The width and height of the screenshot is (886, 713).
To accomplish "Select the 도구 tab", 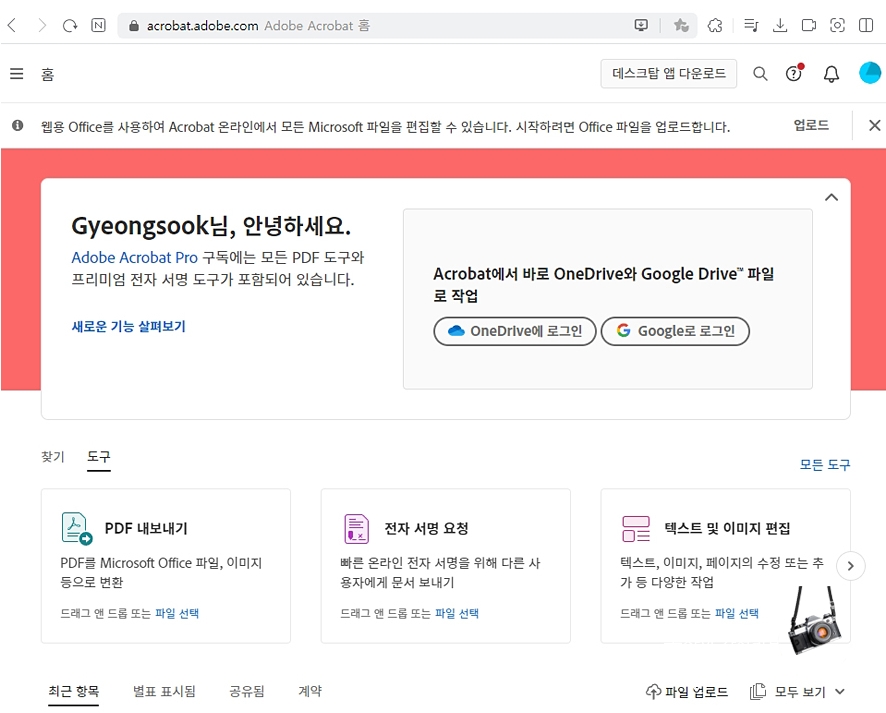I will [x=99, y=457].
